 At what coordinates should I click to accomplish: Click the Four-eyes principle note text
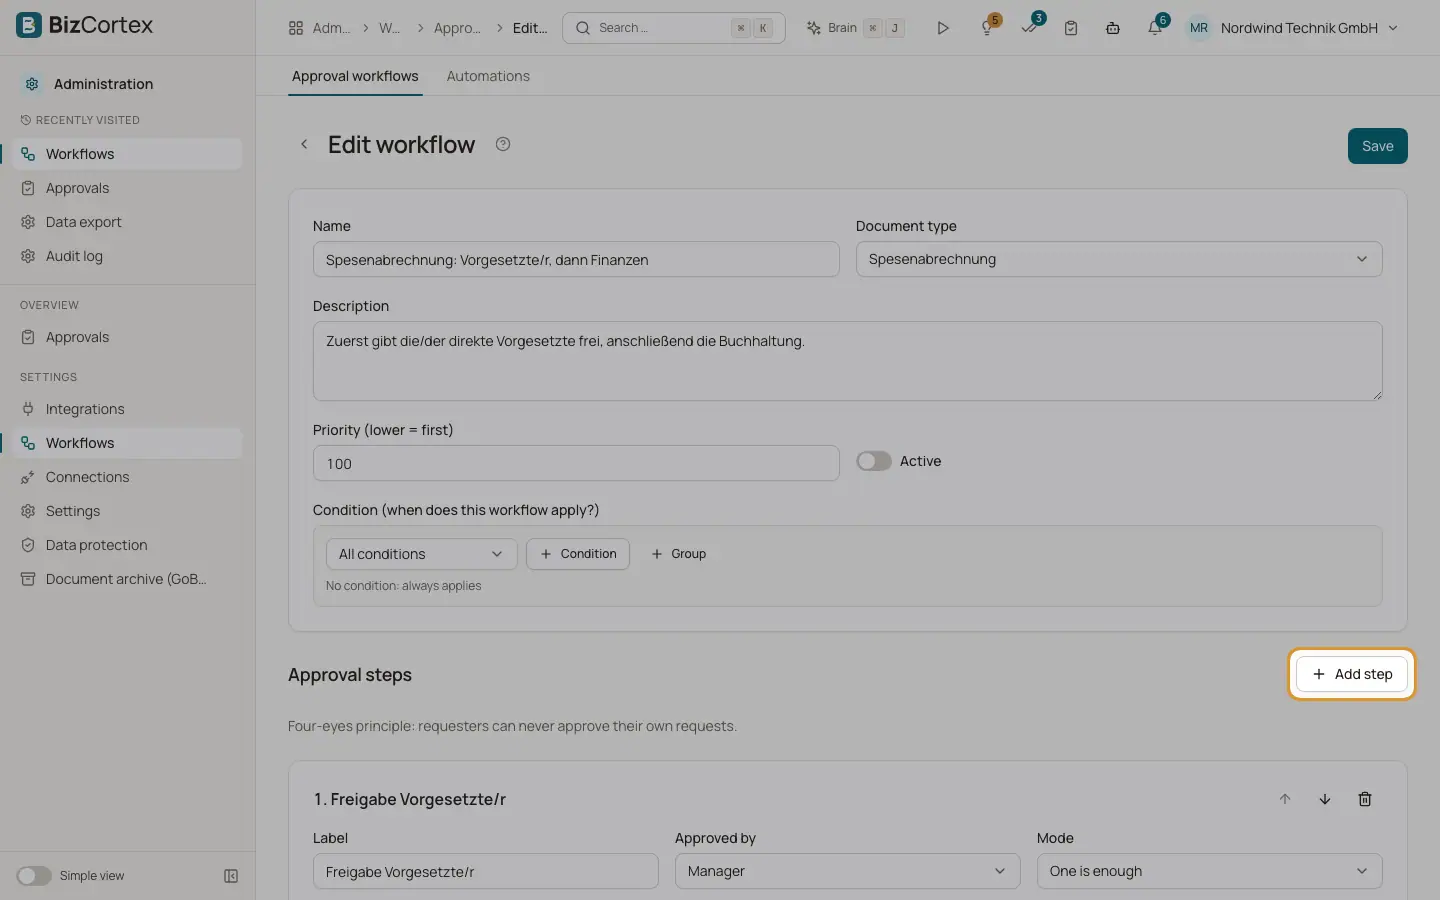pyautogui.click(x=512, y=726)
